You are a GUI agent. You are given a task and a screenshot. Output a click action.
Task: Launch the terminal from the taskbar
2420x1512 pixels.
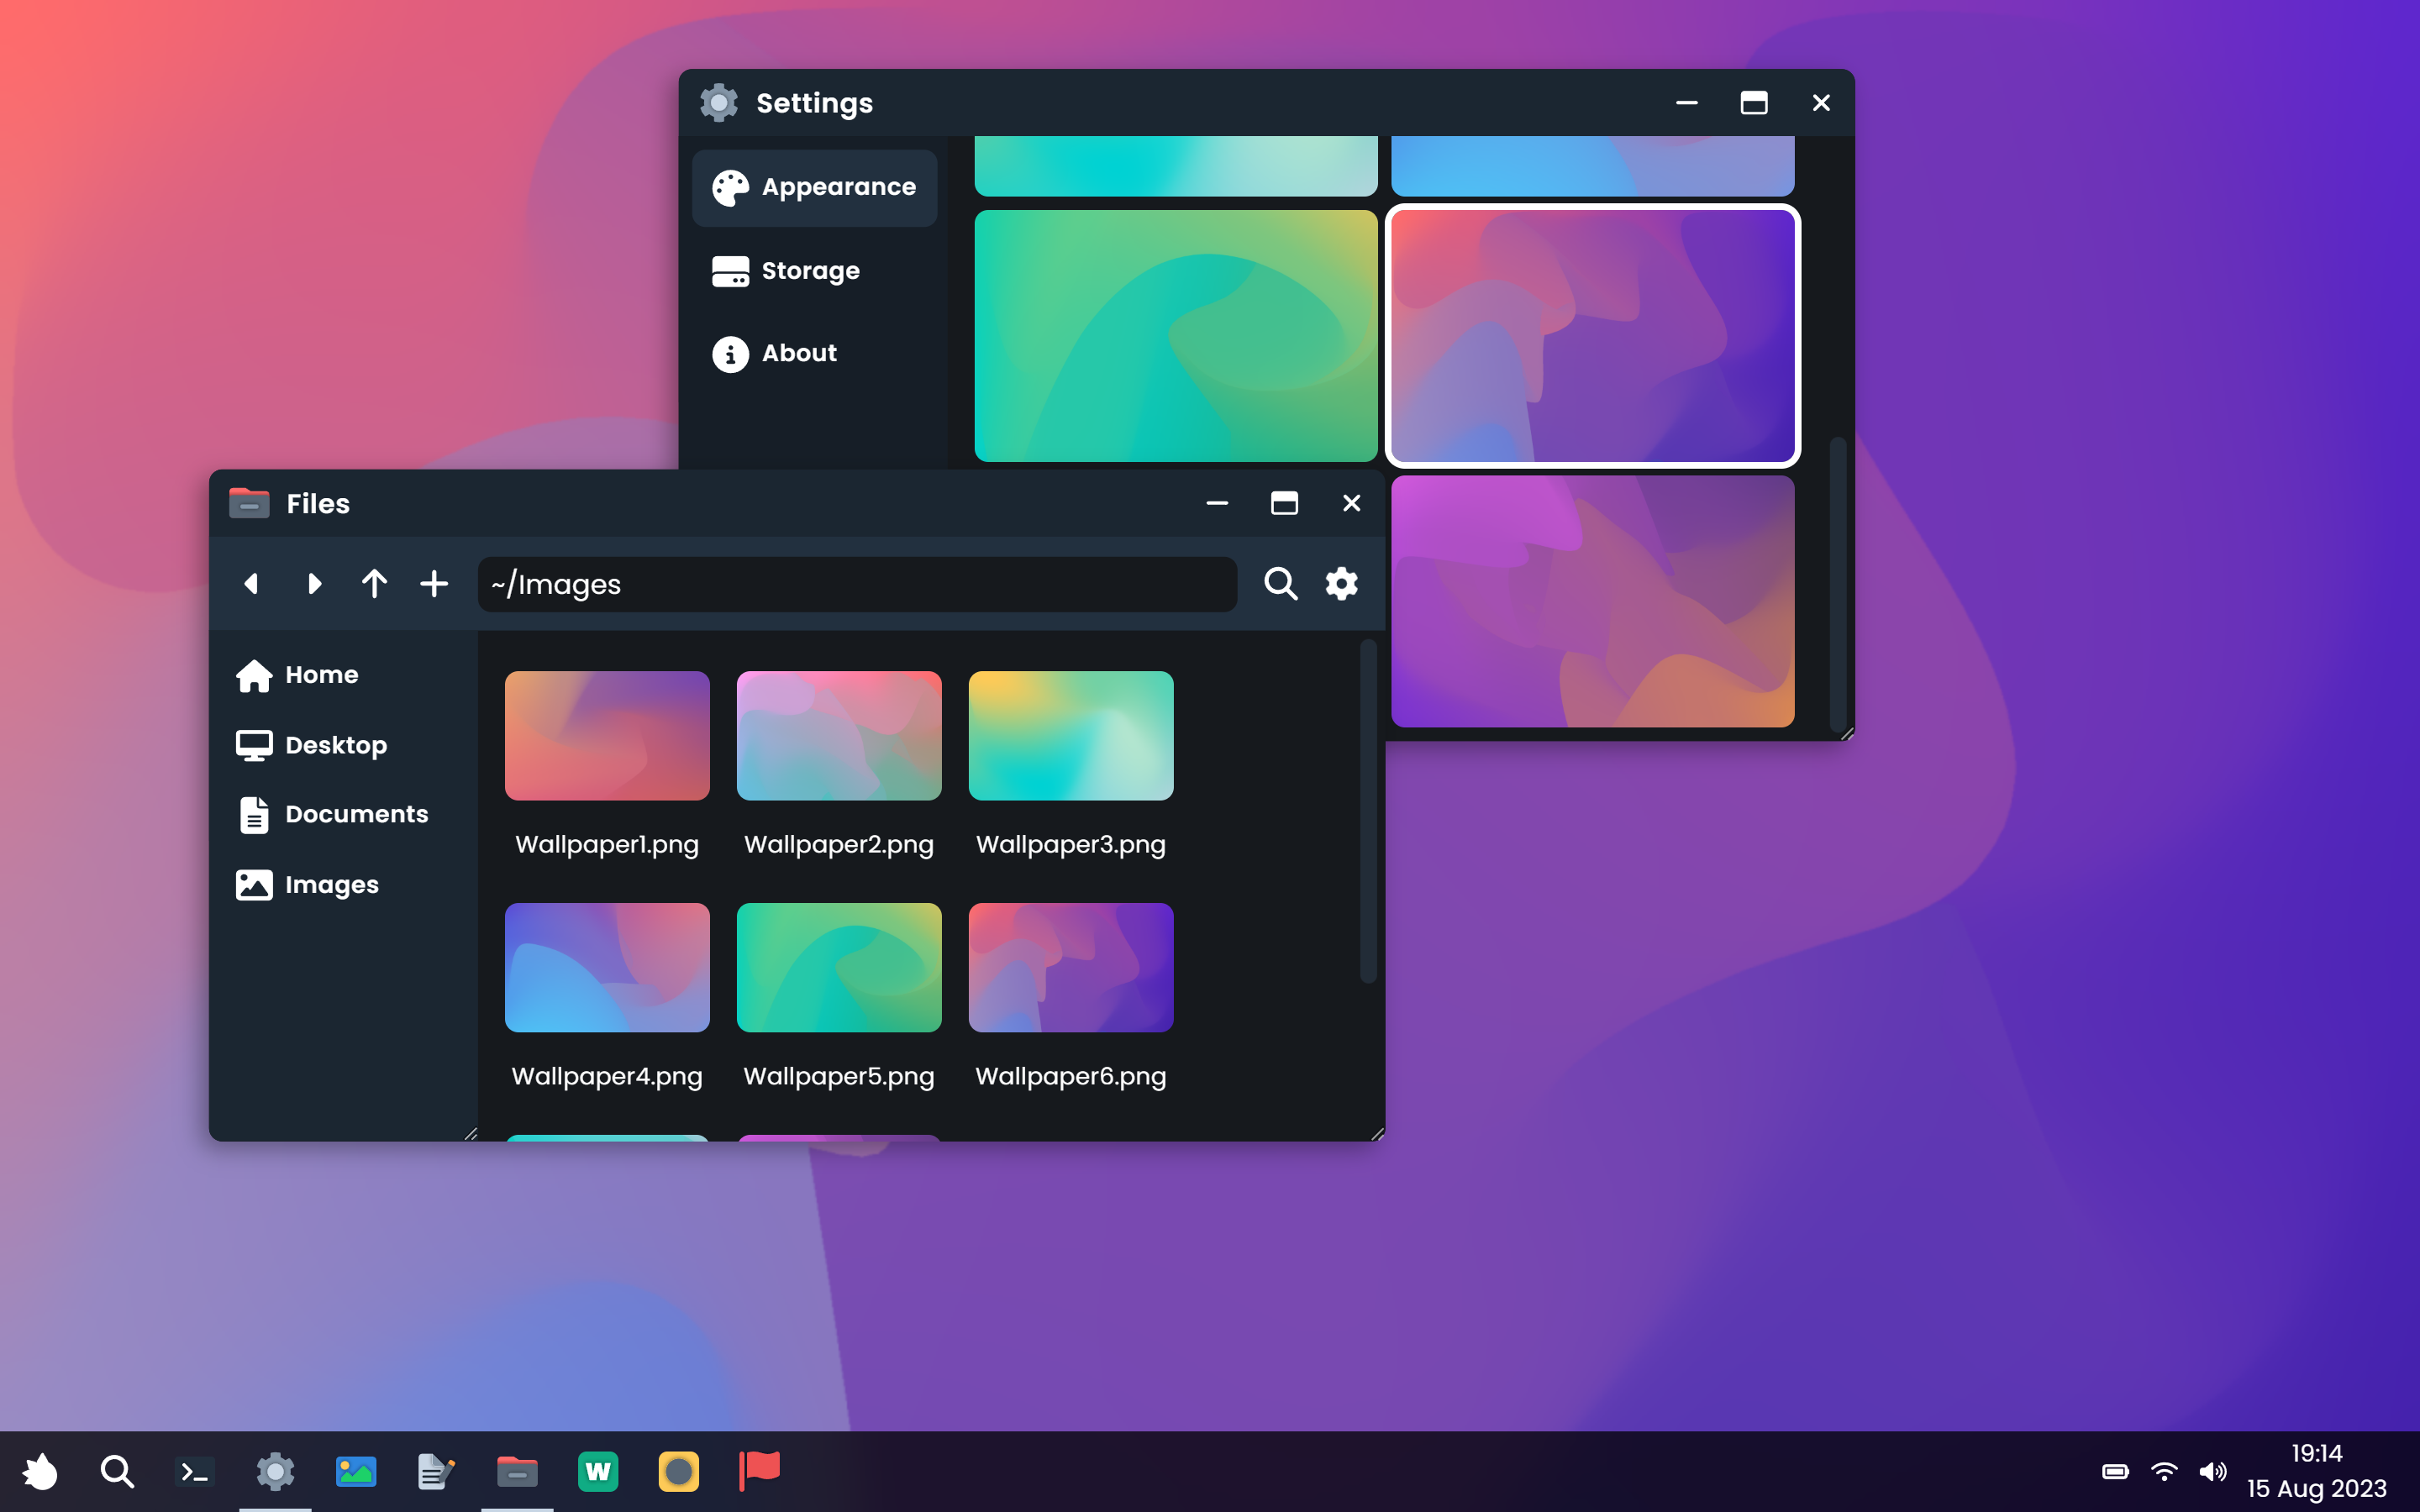(x=194, y=1472)
